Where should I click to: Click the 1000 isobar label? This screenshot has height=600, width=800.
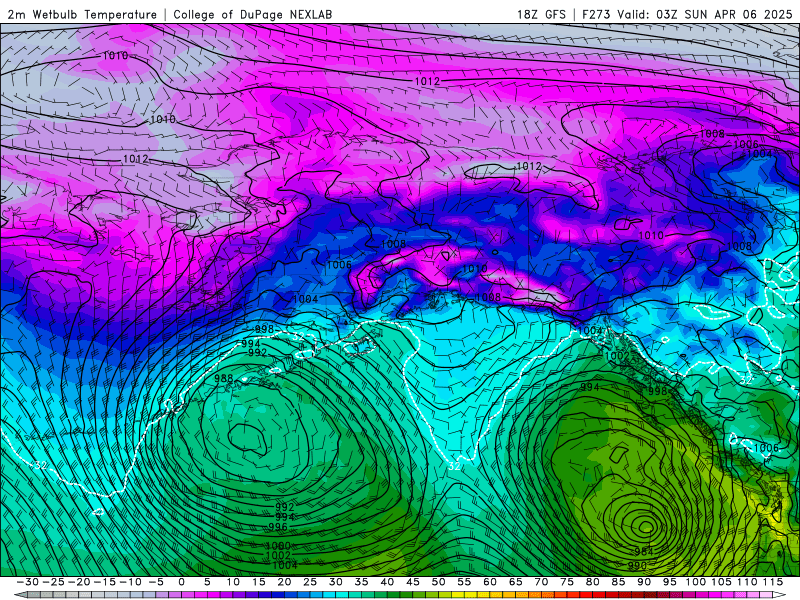[278, 546]
